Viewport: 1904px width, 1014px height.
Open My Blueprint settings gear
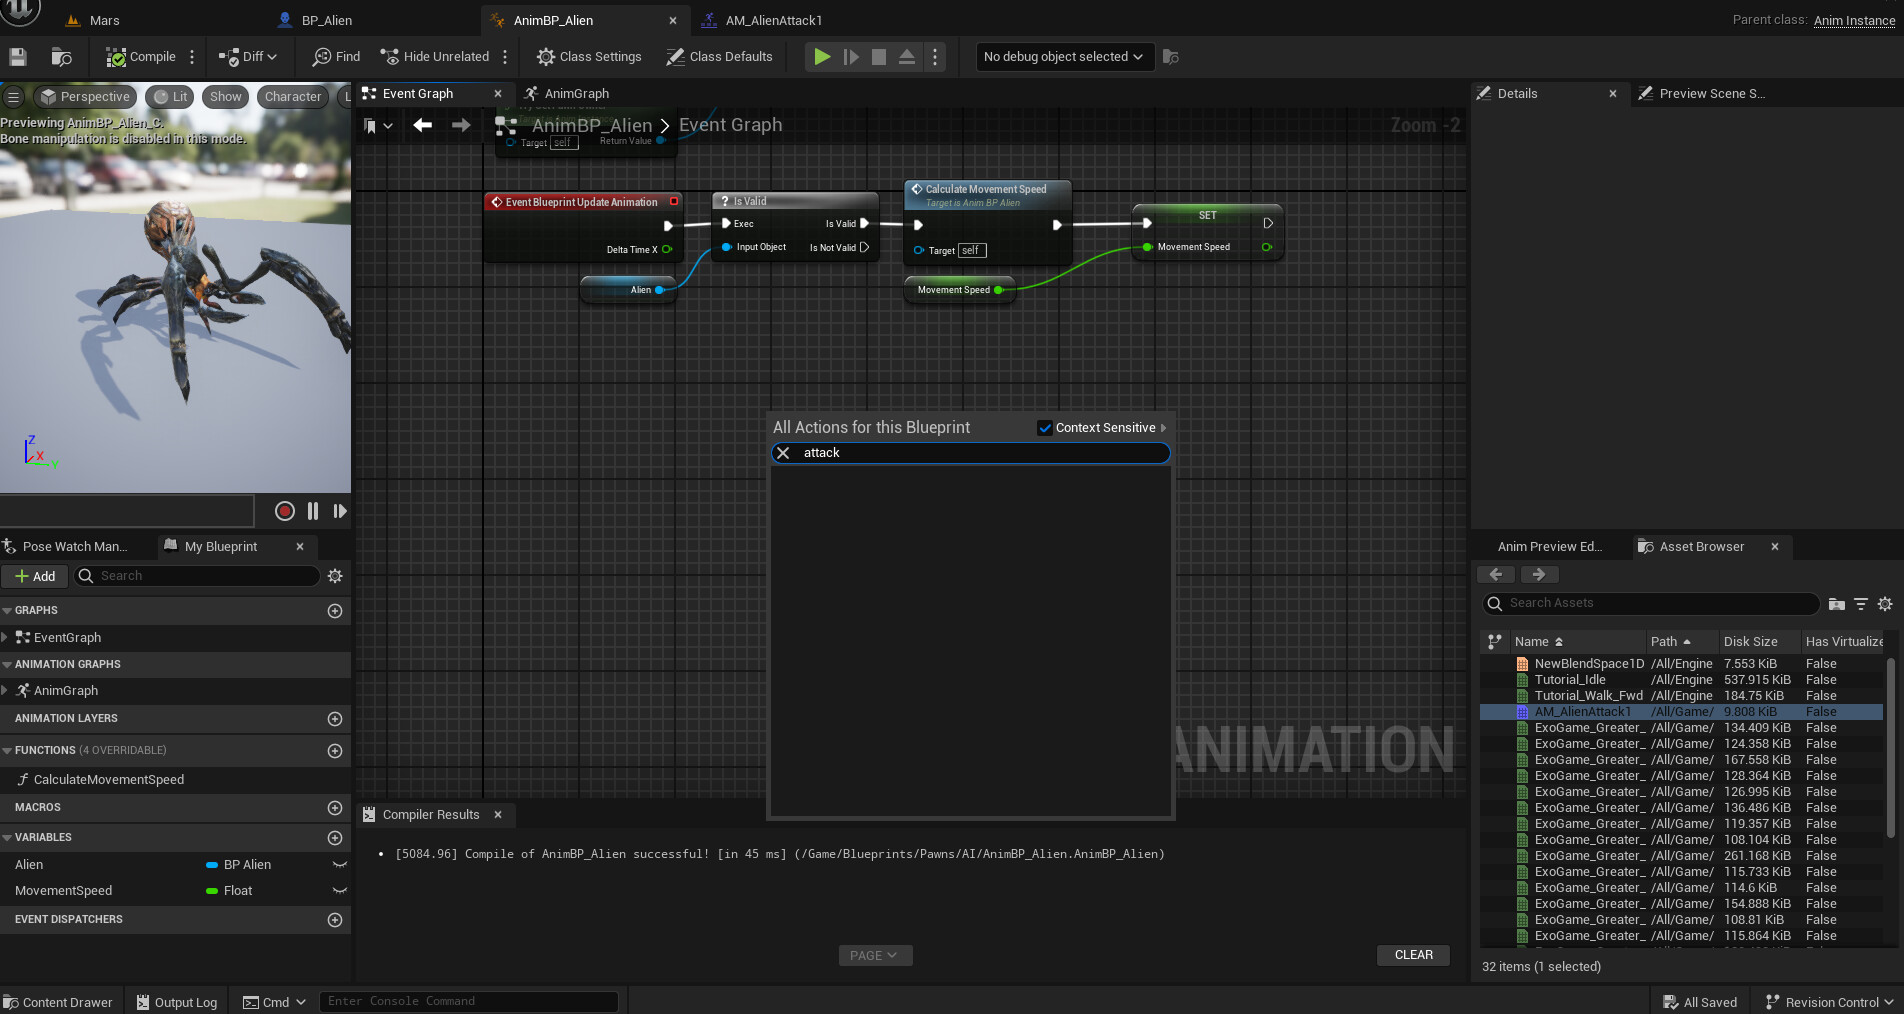pos(335,576)
